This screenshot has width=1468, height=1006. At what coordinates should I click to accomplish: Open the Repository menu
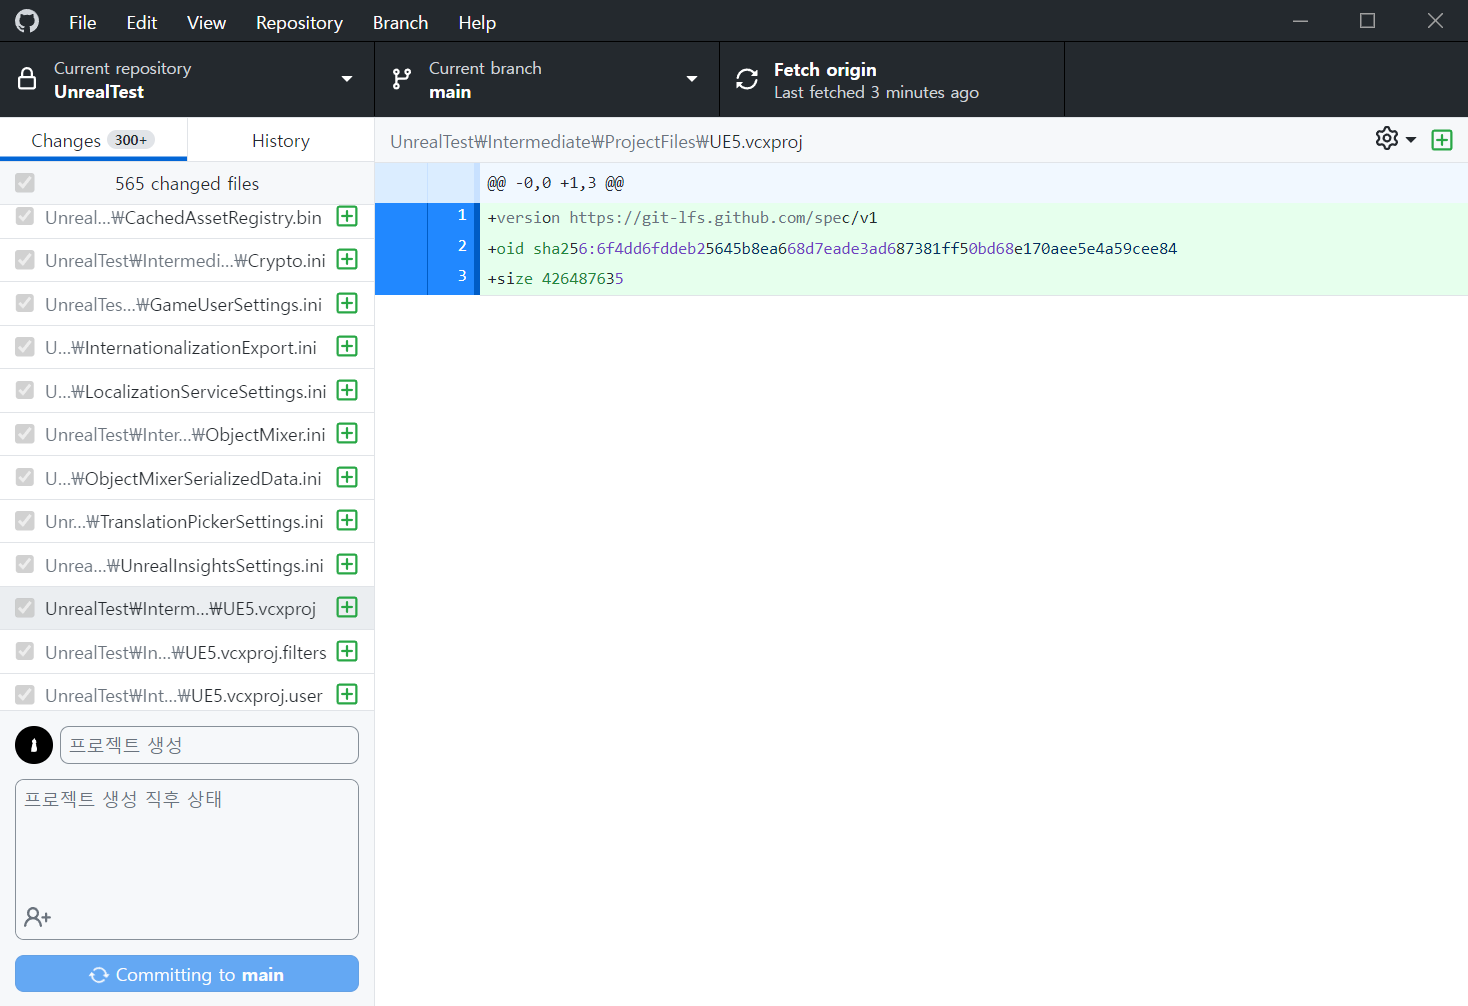[x=299, y=22]
